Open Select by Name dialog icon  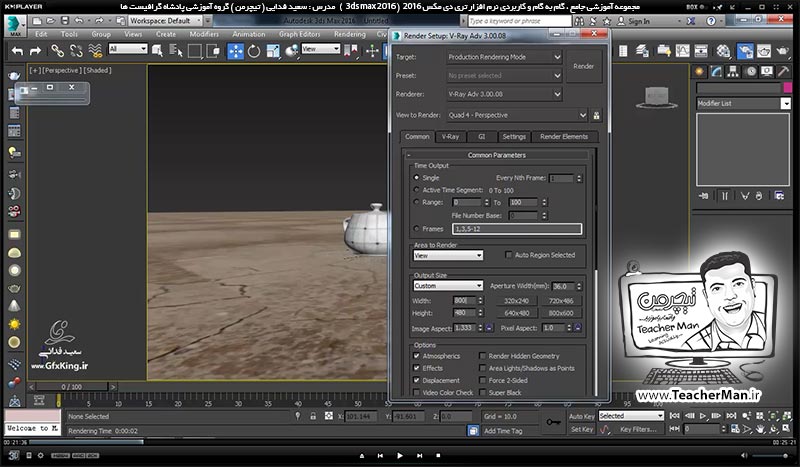click(176, 51)
